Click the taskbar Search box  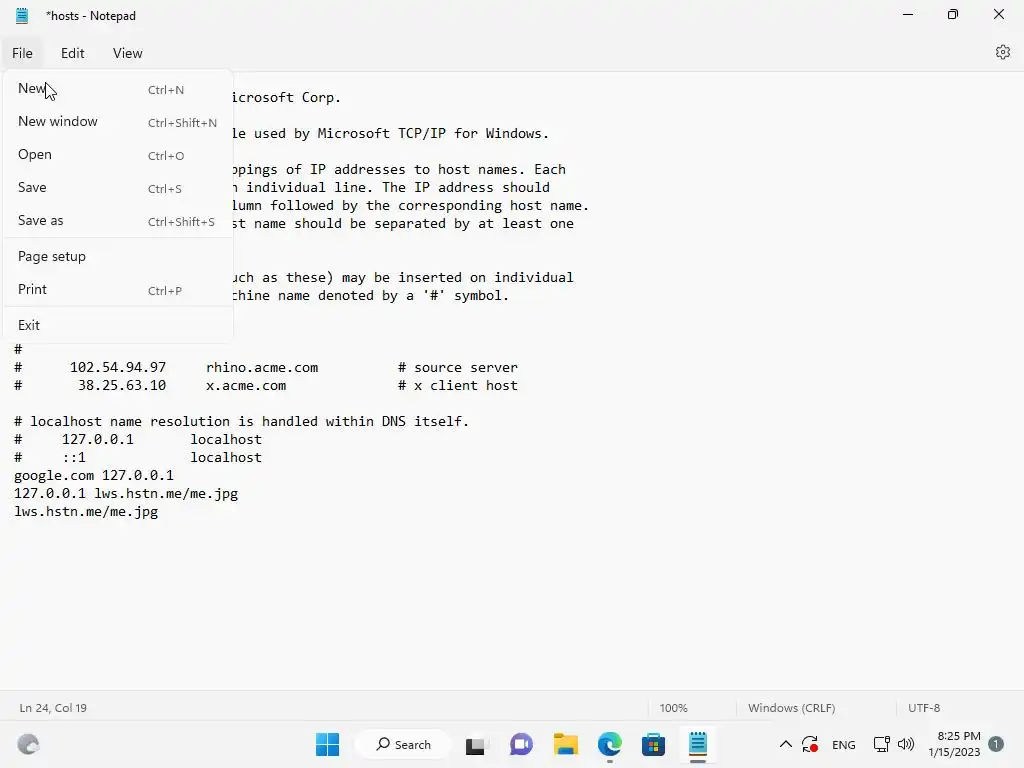pyautogui.click(x=403, y=744)
